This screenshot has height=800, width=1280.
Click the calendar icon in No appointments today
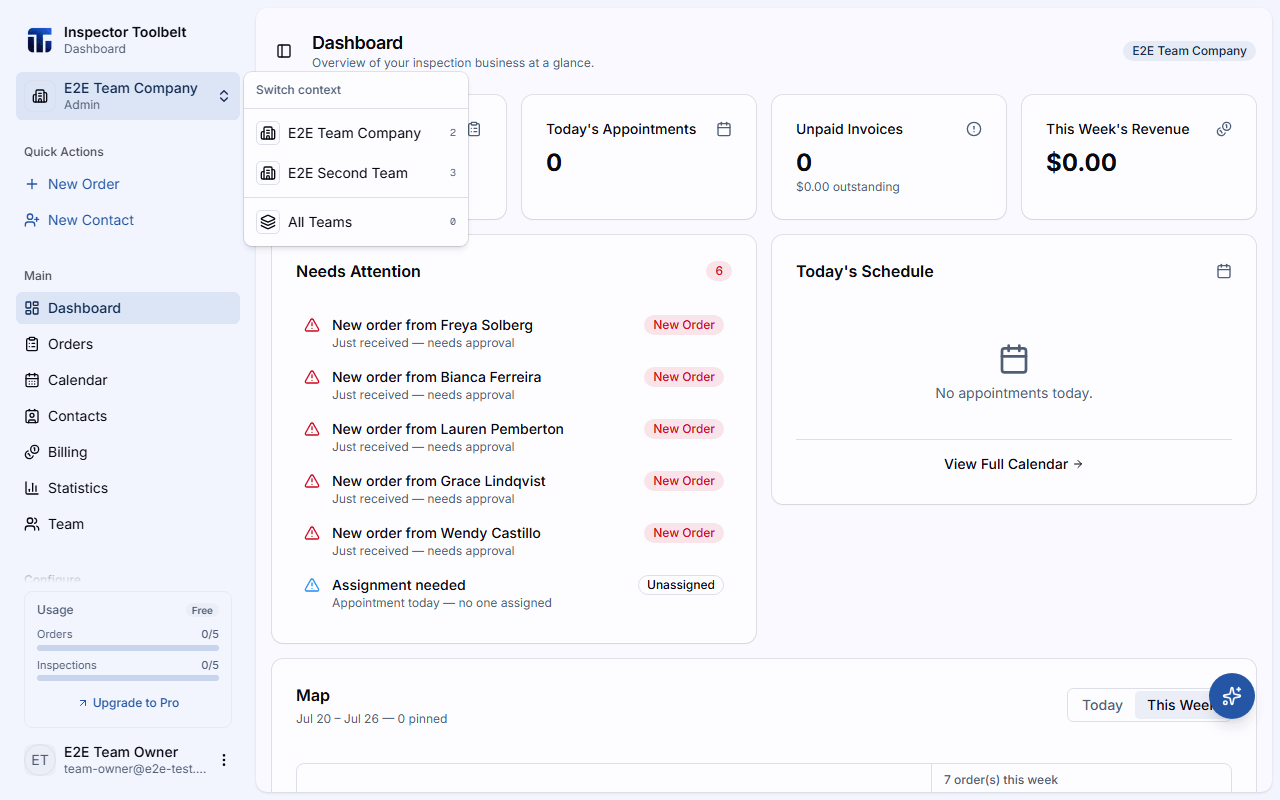click(1014, 359)
